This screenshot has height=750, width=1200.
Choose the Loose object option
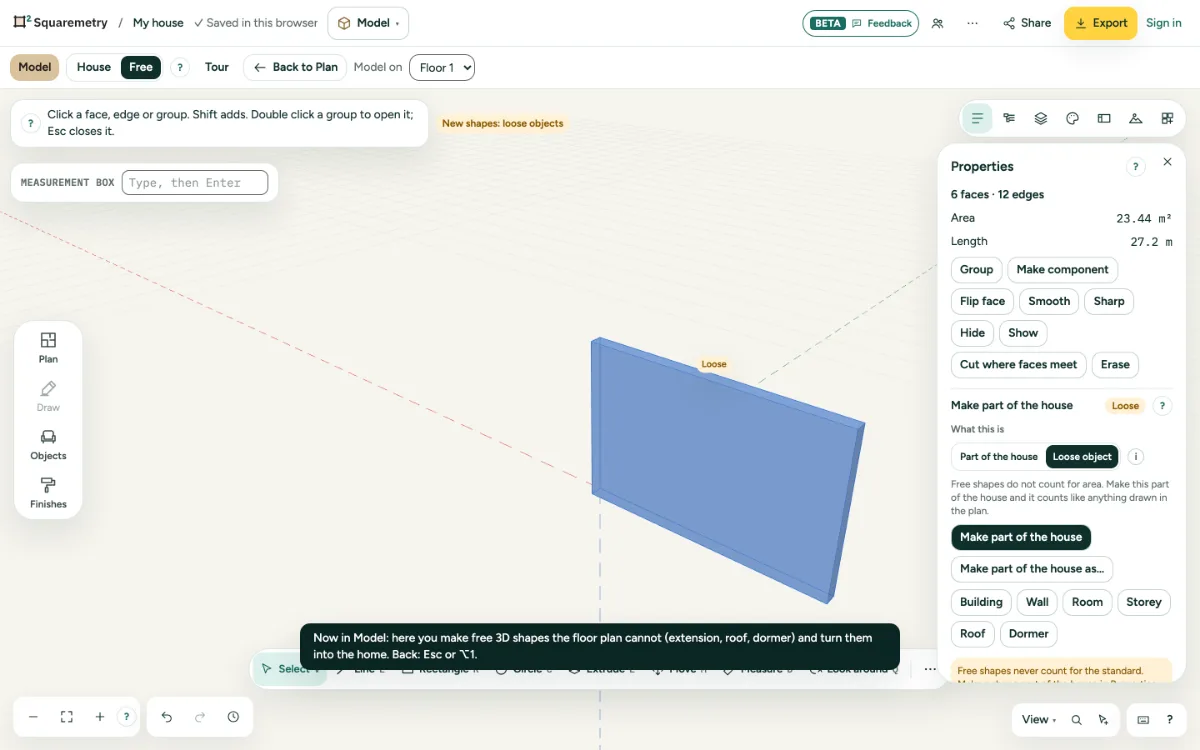tap(1082, 457)
